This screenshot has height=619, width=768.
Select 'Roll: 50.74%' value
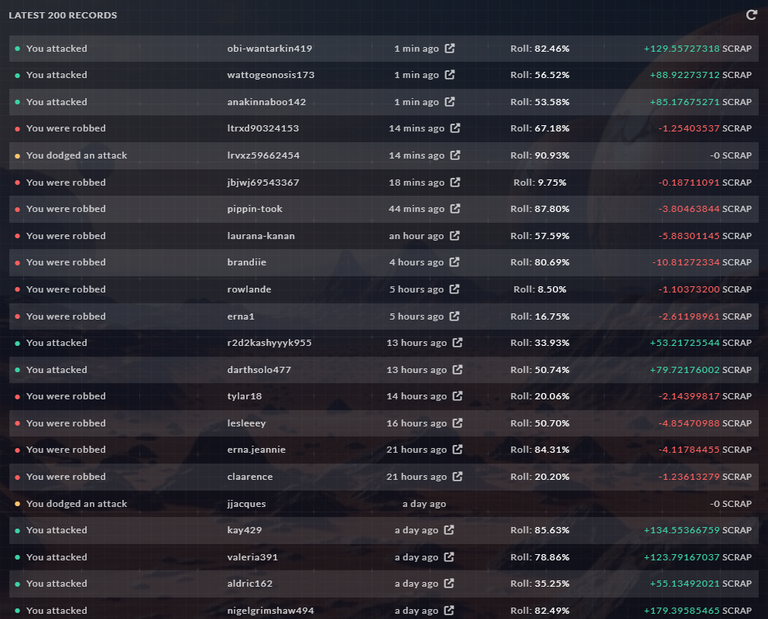point(540,370)
